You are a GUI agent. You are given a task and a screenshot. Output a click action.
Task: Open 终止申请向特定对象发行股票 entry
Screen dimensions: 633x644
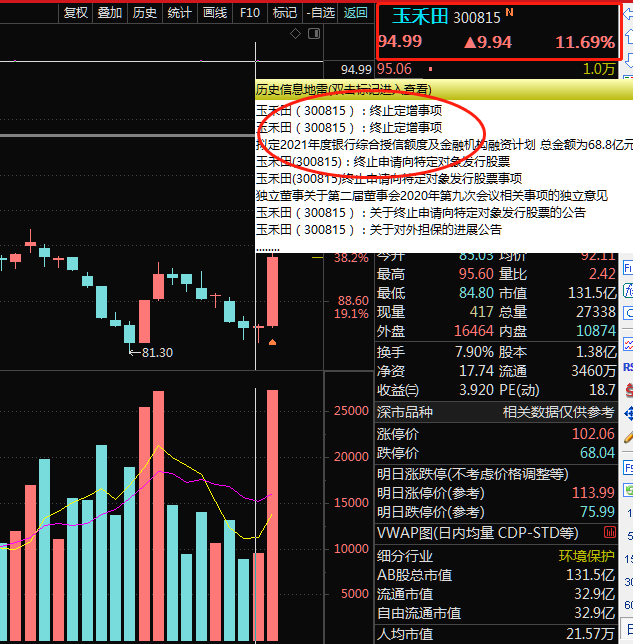click(383, 161)
